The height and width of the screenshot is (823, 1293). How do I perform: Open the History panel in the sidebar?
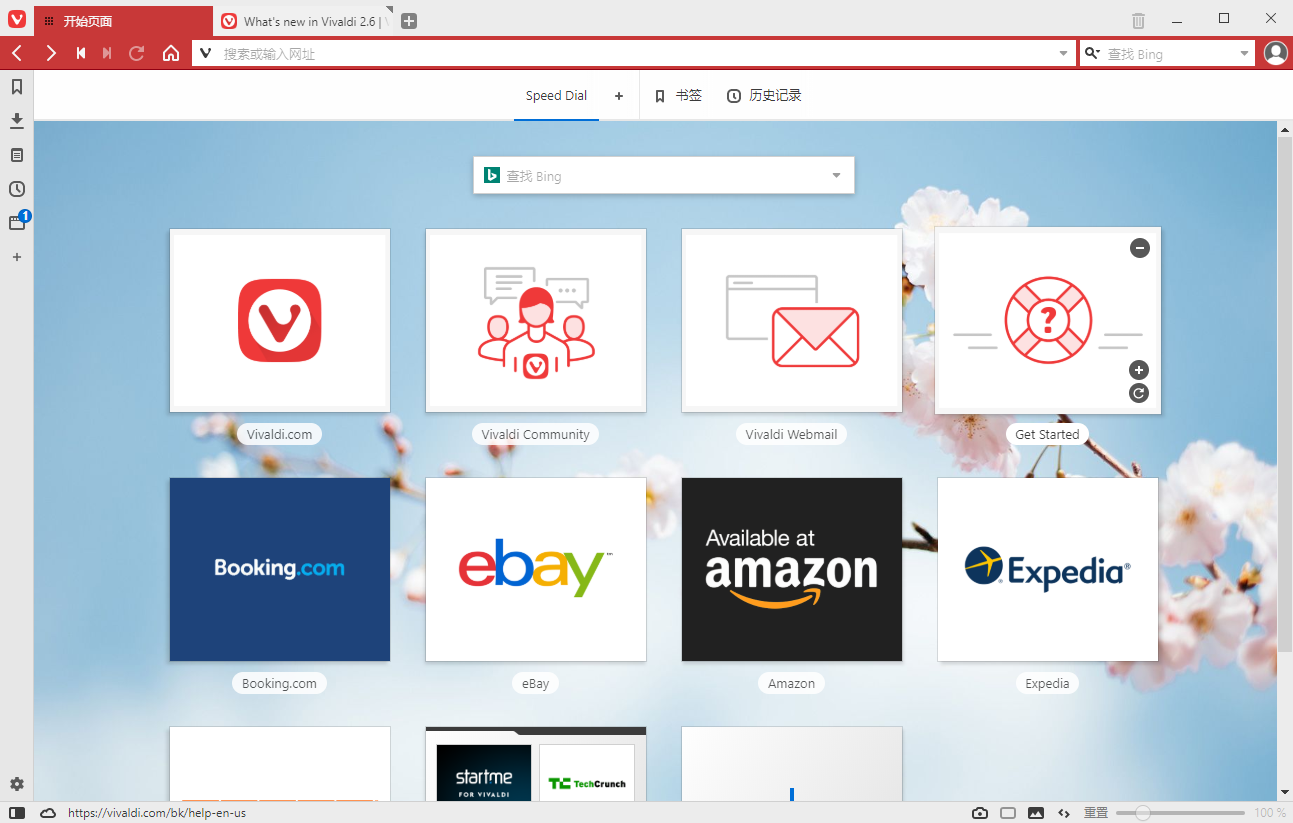click(x=16, y=188)
